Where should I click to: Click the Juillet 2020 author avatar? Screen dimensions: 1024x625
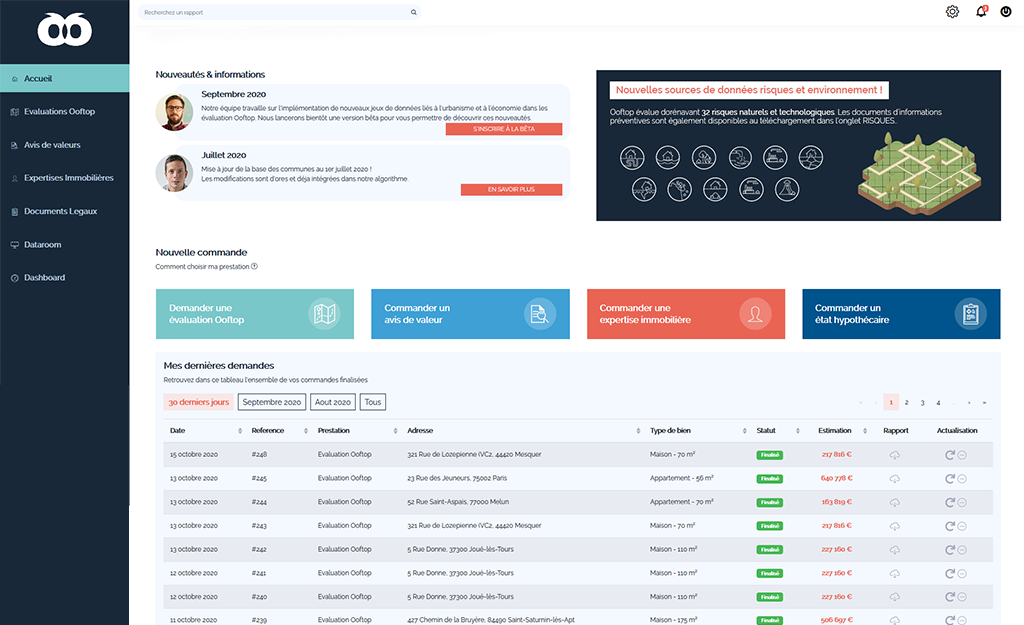click(174, 173)
